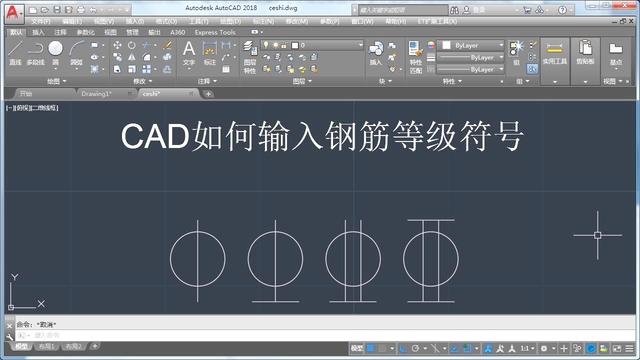Screen dimensions: 640x360
Task: Select the Line (直线) draw tool
Action: pyautogui.click(x=15, y=53)
